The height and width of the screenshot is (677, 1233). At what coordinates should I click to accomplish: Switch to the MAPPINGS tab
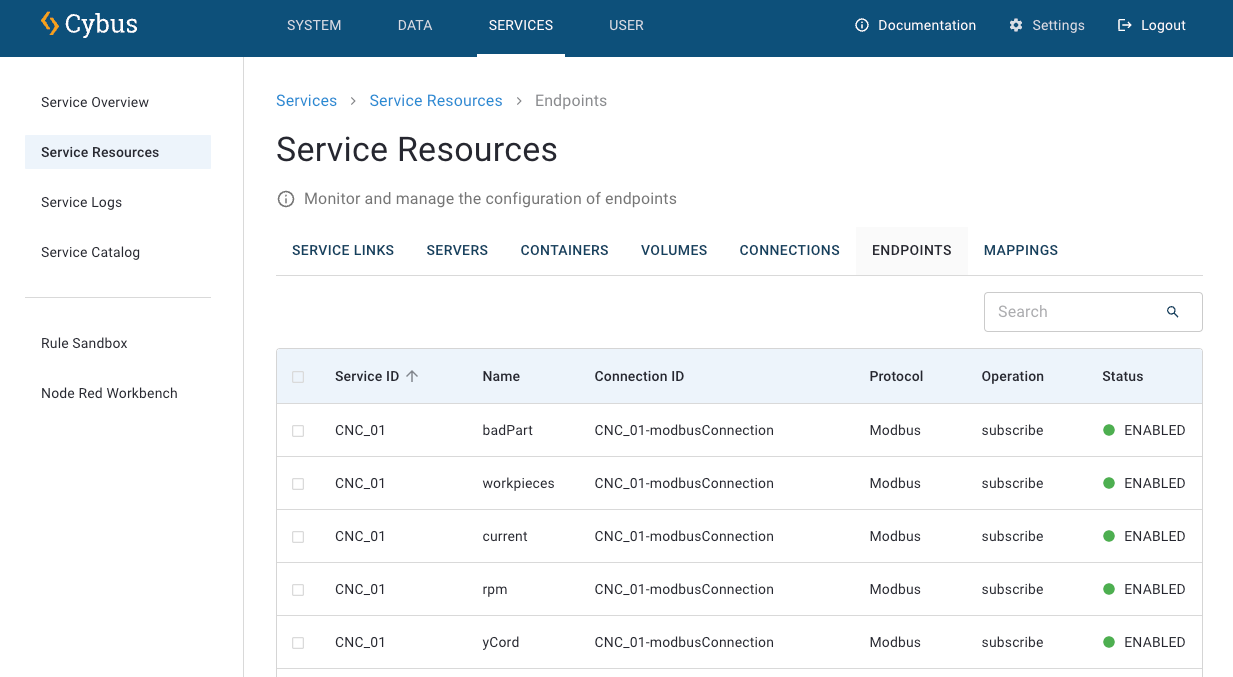click(1020, 251)
